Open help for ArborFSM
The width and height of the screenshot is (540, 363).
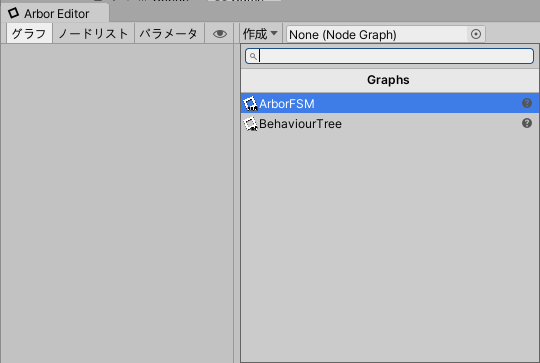coord(527,103)
